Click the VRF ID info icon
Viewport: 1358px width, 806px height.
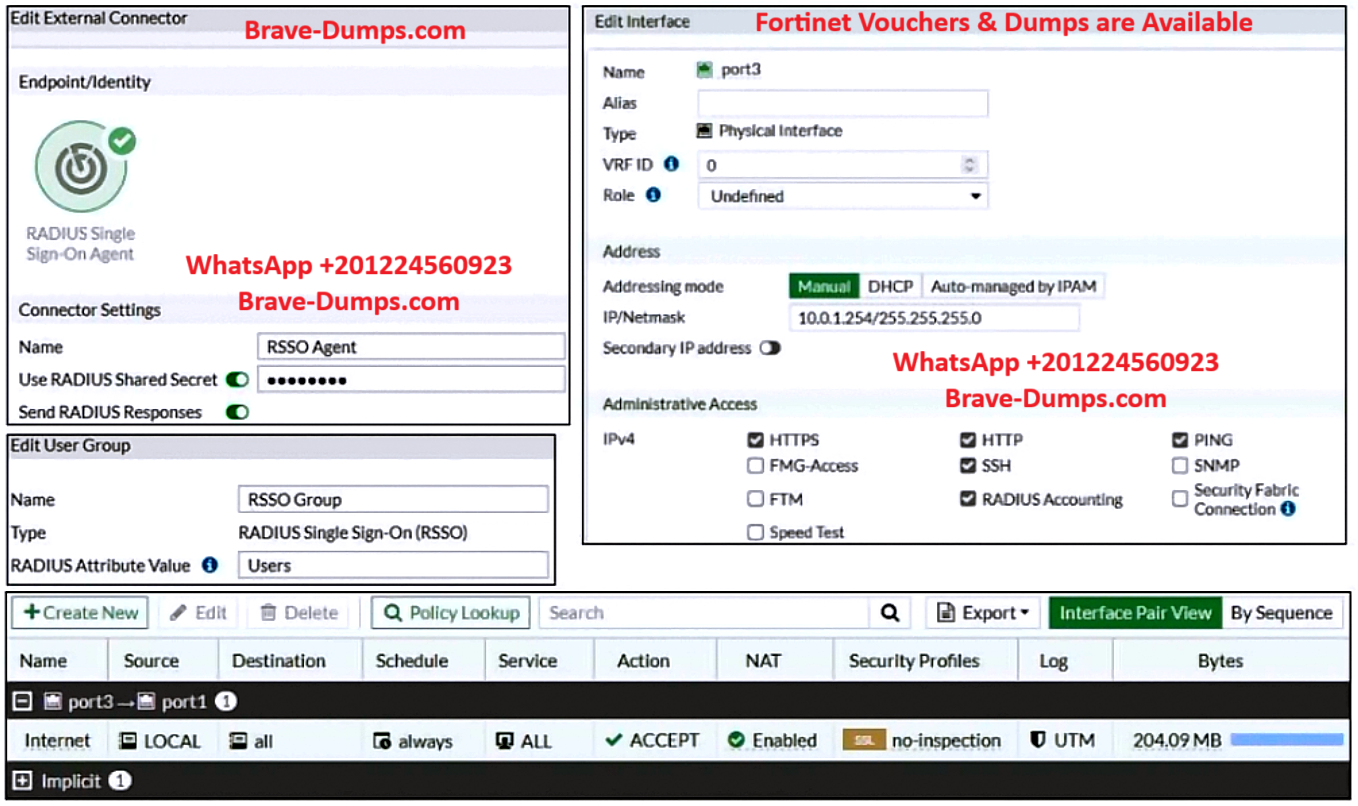[x=671, y=164]
